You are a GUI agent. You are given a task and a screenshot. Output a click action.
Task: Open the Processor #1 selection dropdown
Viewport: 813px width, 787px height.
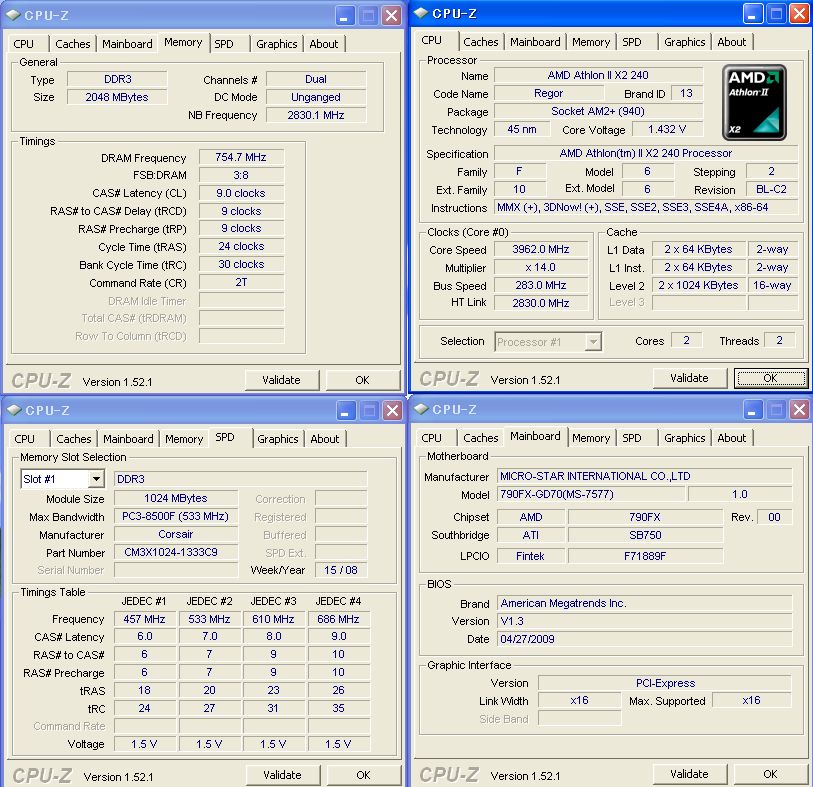click(x=593, y=342)
